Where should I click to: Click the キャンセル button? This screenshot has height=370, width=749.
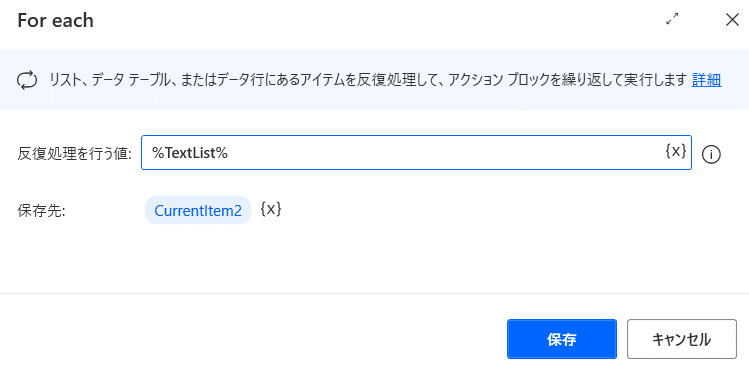(682, 339)
